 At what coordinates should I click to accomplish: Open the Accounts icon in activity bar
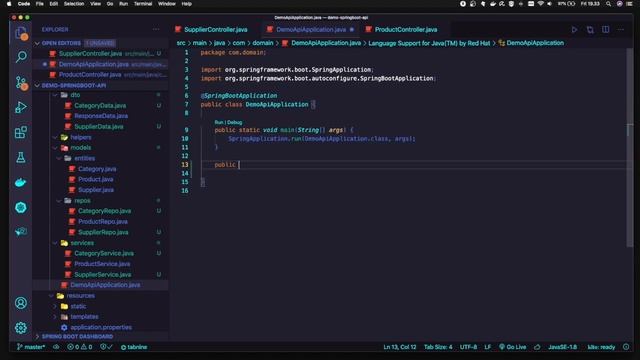(x=21, y=303)
